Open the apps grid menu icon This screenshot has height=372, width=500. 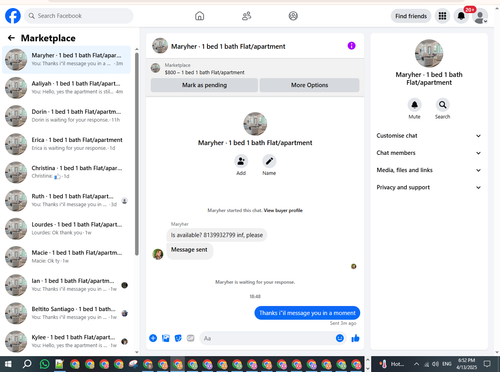point(442,16)
